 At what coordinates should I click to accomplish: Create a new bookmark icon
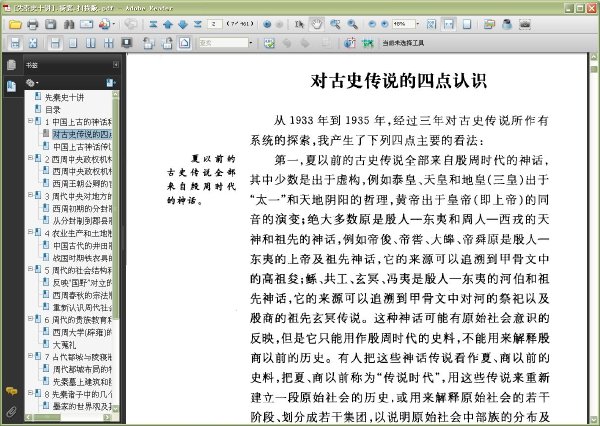111,83
